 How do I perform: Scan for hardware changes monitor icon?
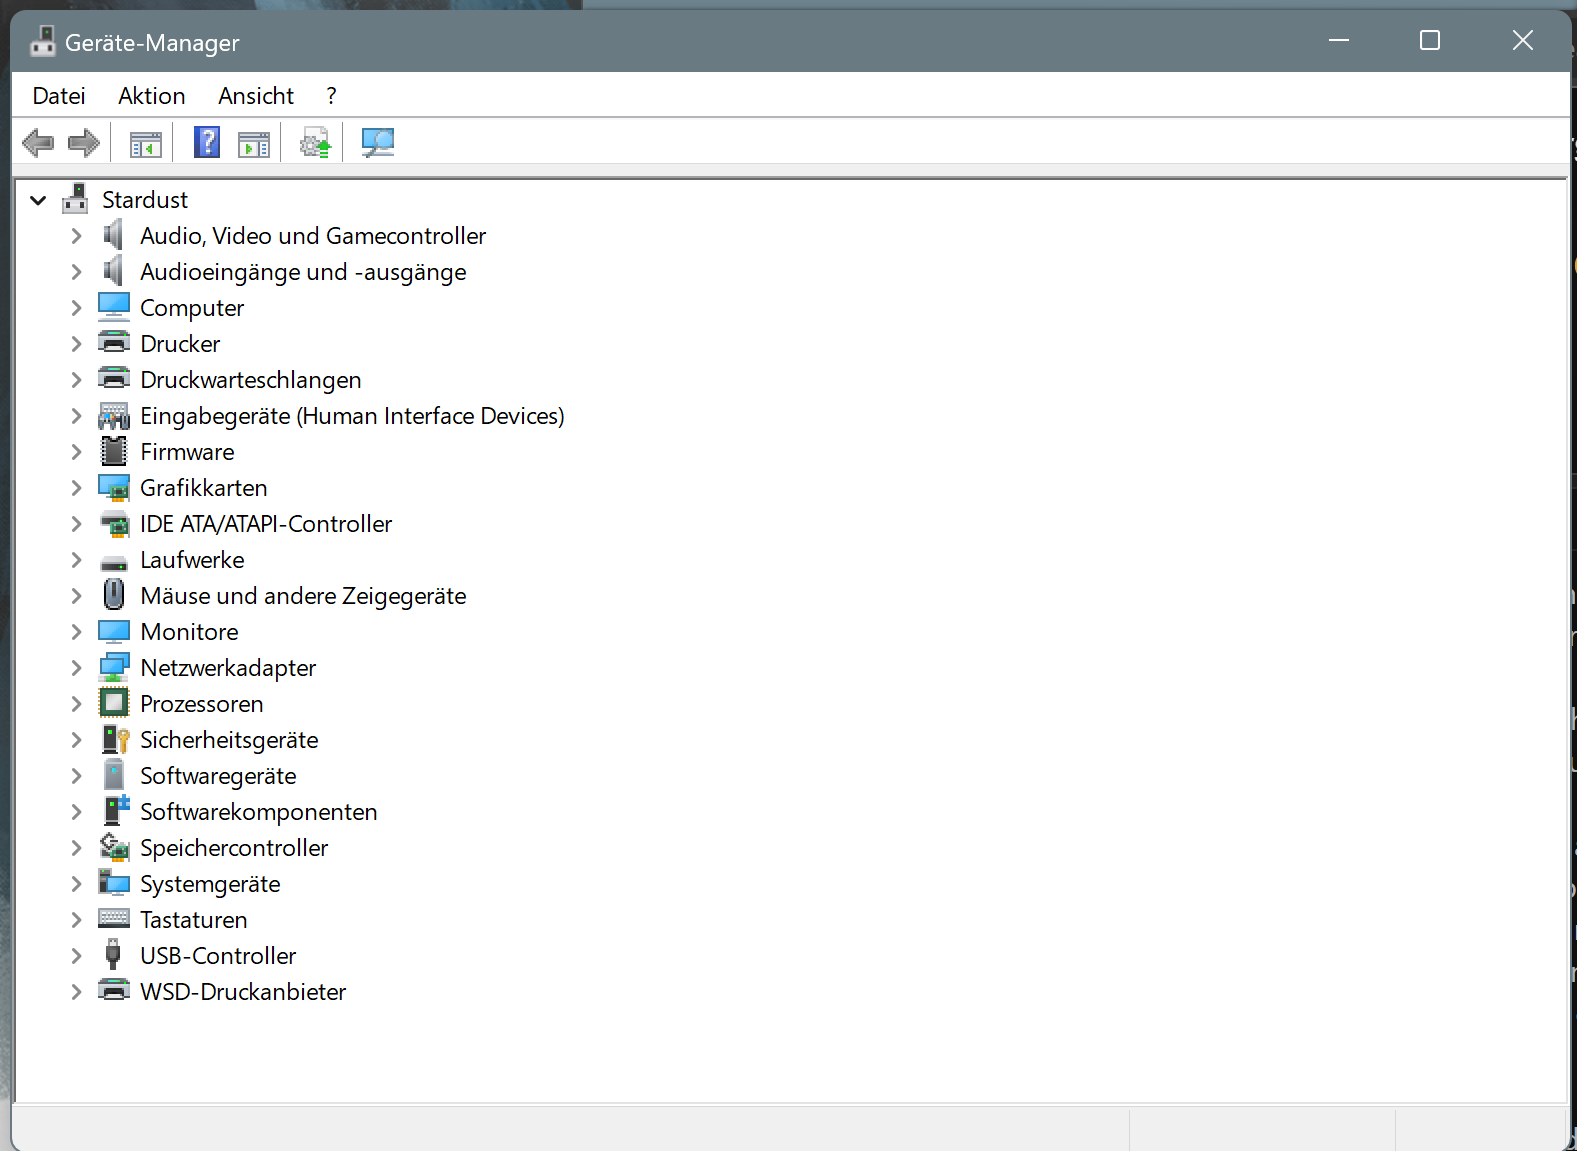coord(378,143)
